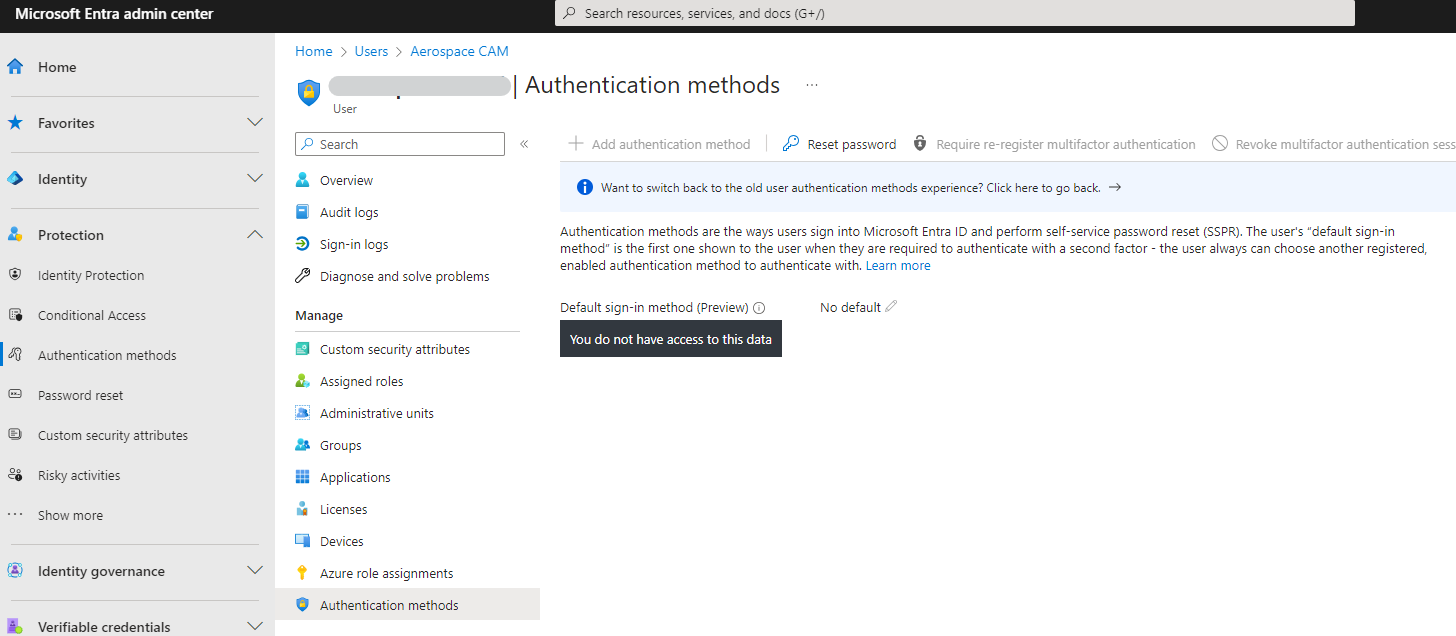Viewport: 1456px width, 636px height.
Task: Click the Audit logs book icon
Action: coord(302,212)
